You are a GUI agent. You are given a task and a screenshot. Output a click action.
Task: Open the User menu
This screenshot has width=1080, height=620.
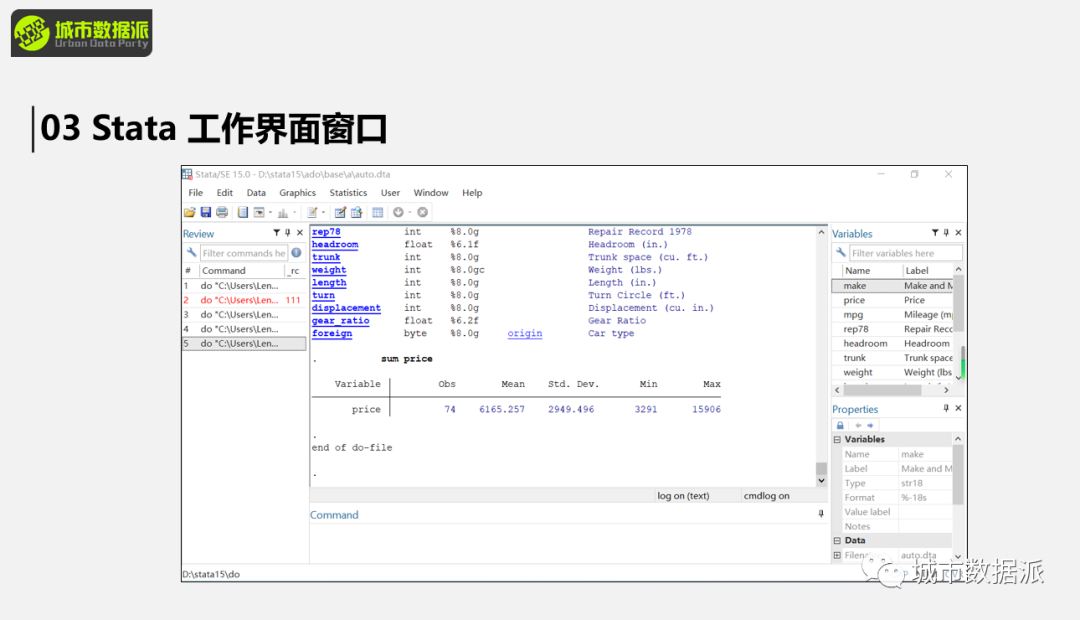point(391,193)
